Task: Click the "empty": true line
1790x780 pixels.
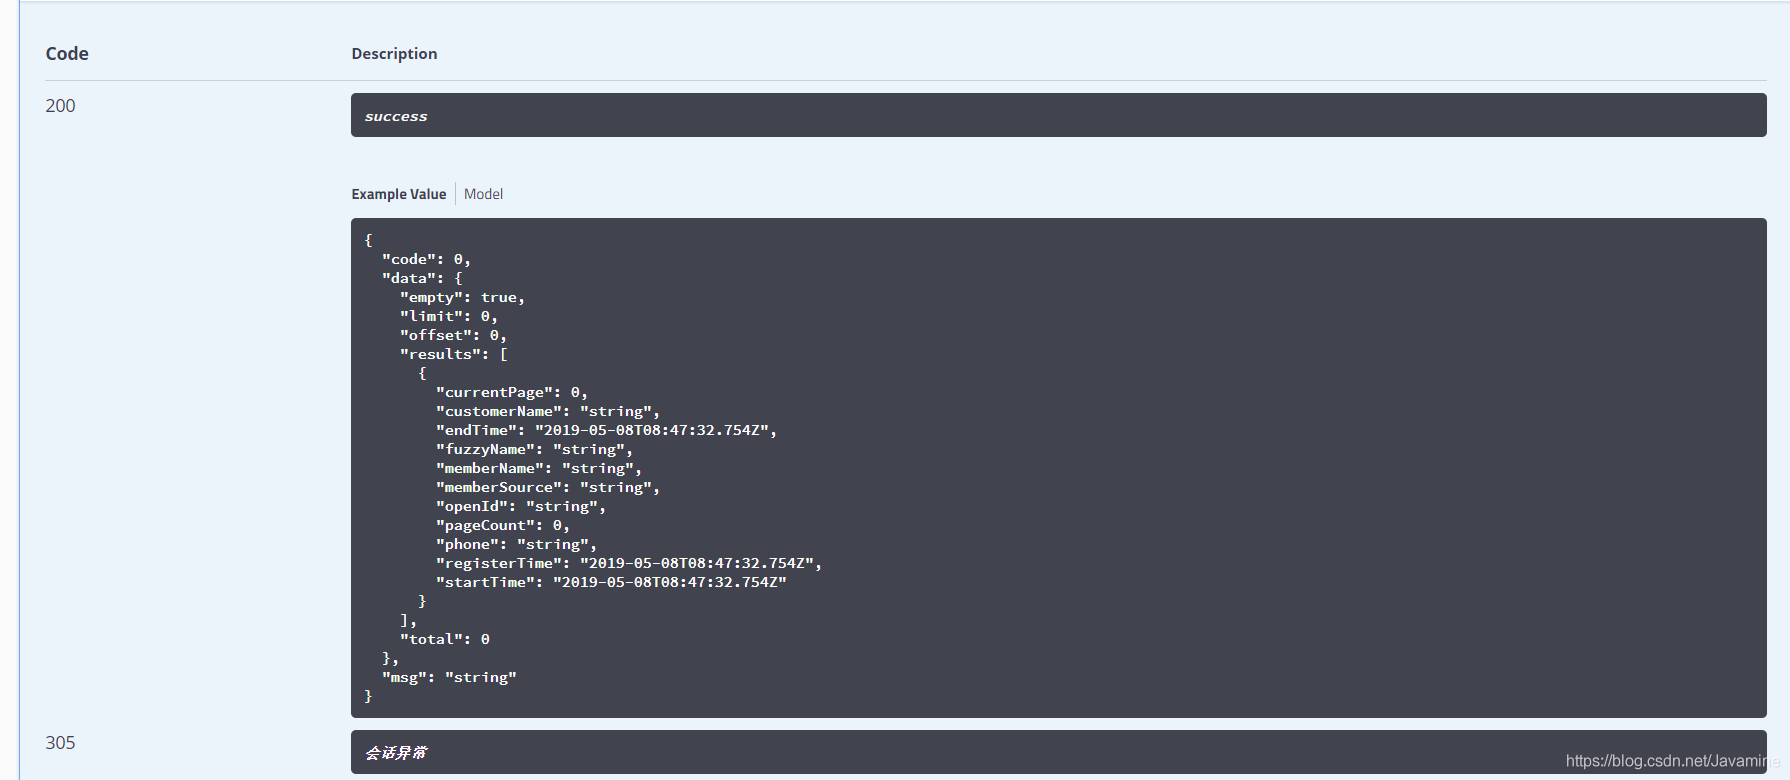Action: [x=462, y=297]
